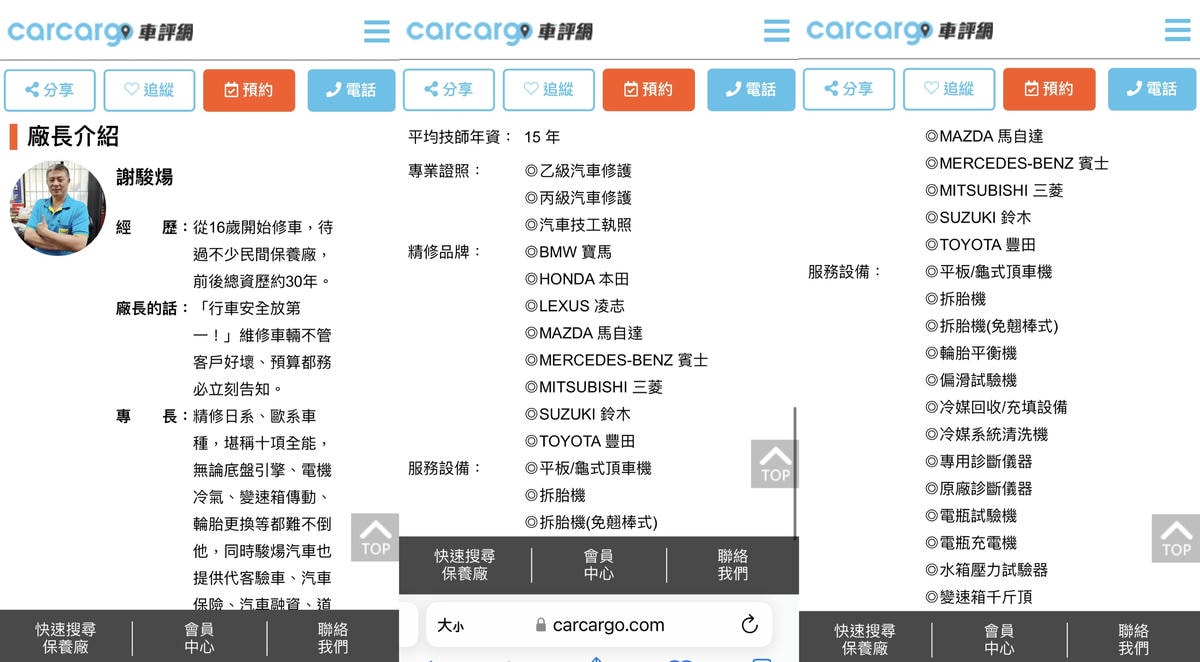
Task: Click the factory manager's profile photo
Action: click(59, 208)
